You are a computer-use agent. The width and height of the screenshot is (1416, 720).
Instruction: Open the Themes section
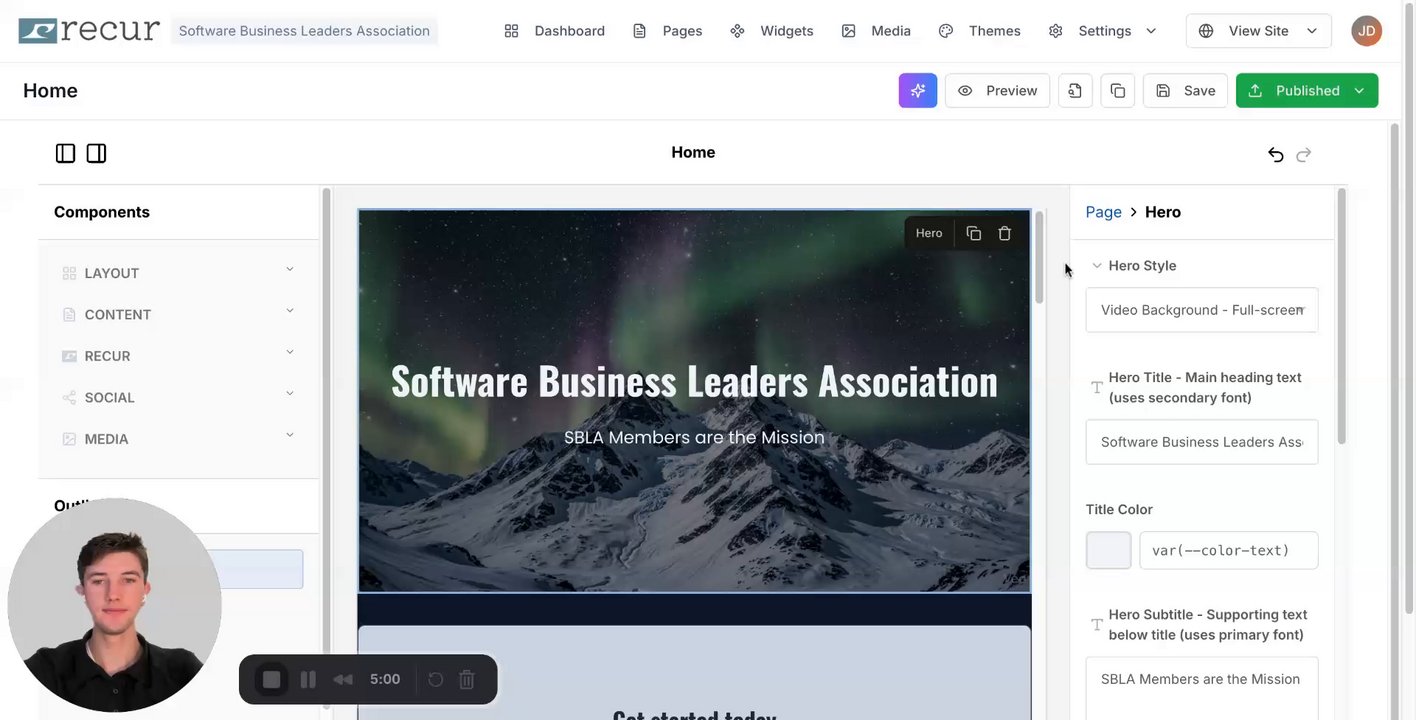(980, 31)
